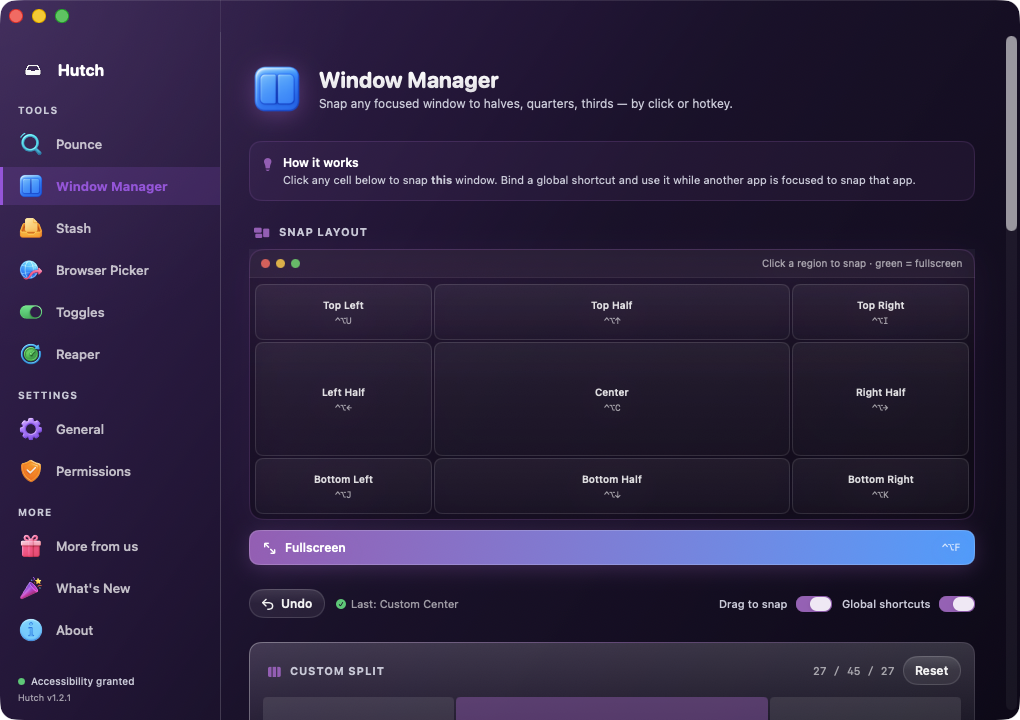
Task: Click the General gear icon
Action: [x=31, y=429]
